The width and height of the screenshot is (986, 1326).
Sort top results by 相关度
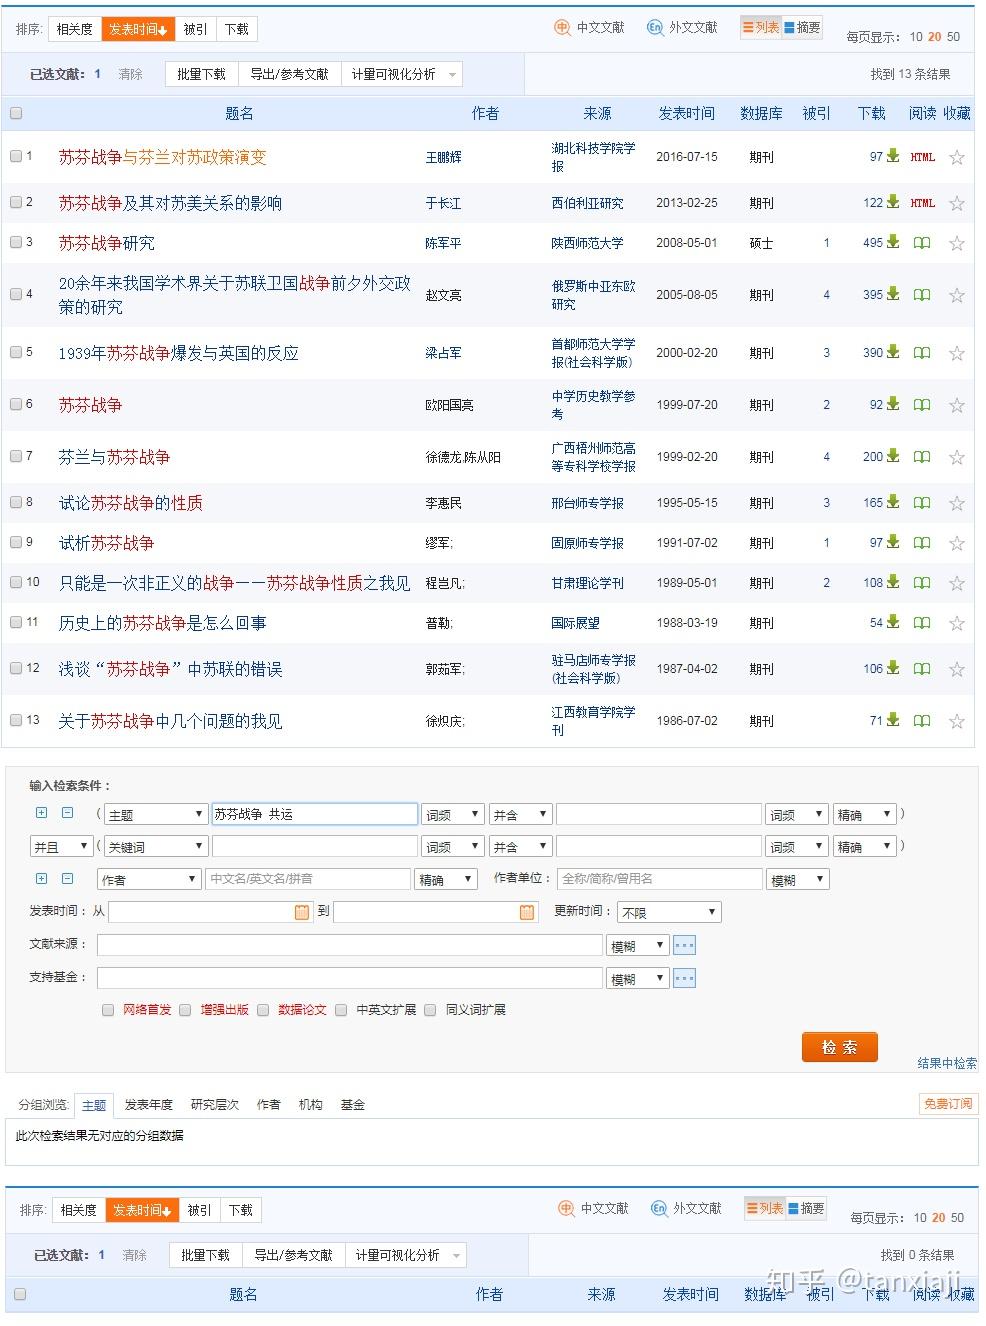(x=75, y=29)
